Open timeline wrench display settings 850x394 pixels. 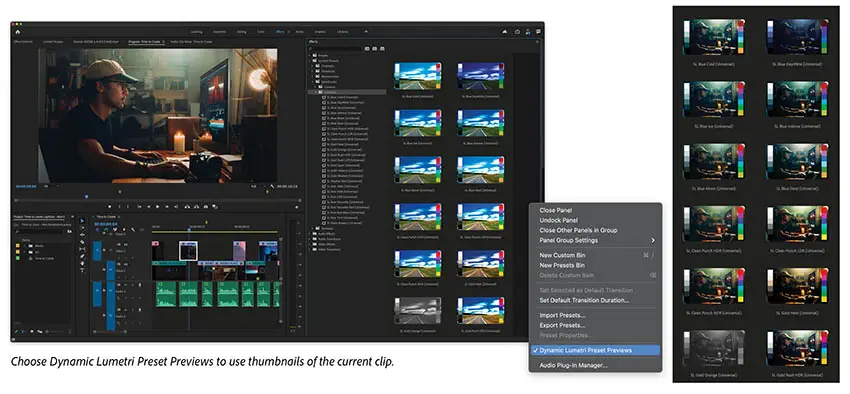(133, 229)
